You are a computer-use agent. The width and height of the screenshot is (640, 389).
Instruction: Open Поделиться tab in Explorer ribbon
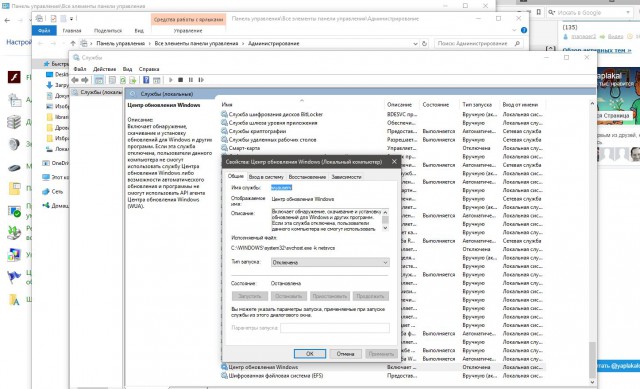tap(108, 31)
